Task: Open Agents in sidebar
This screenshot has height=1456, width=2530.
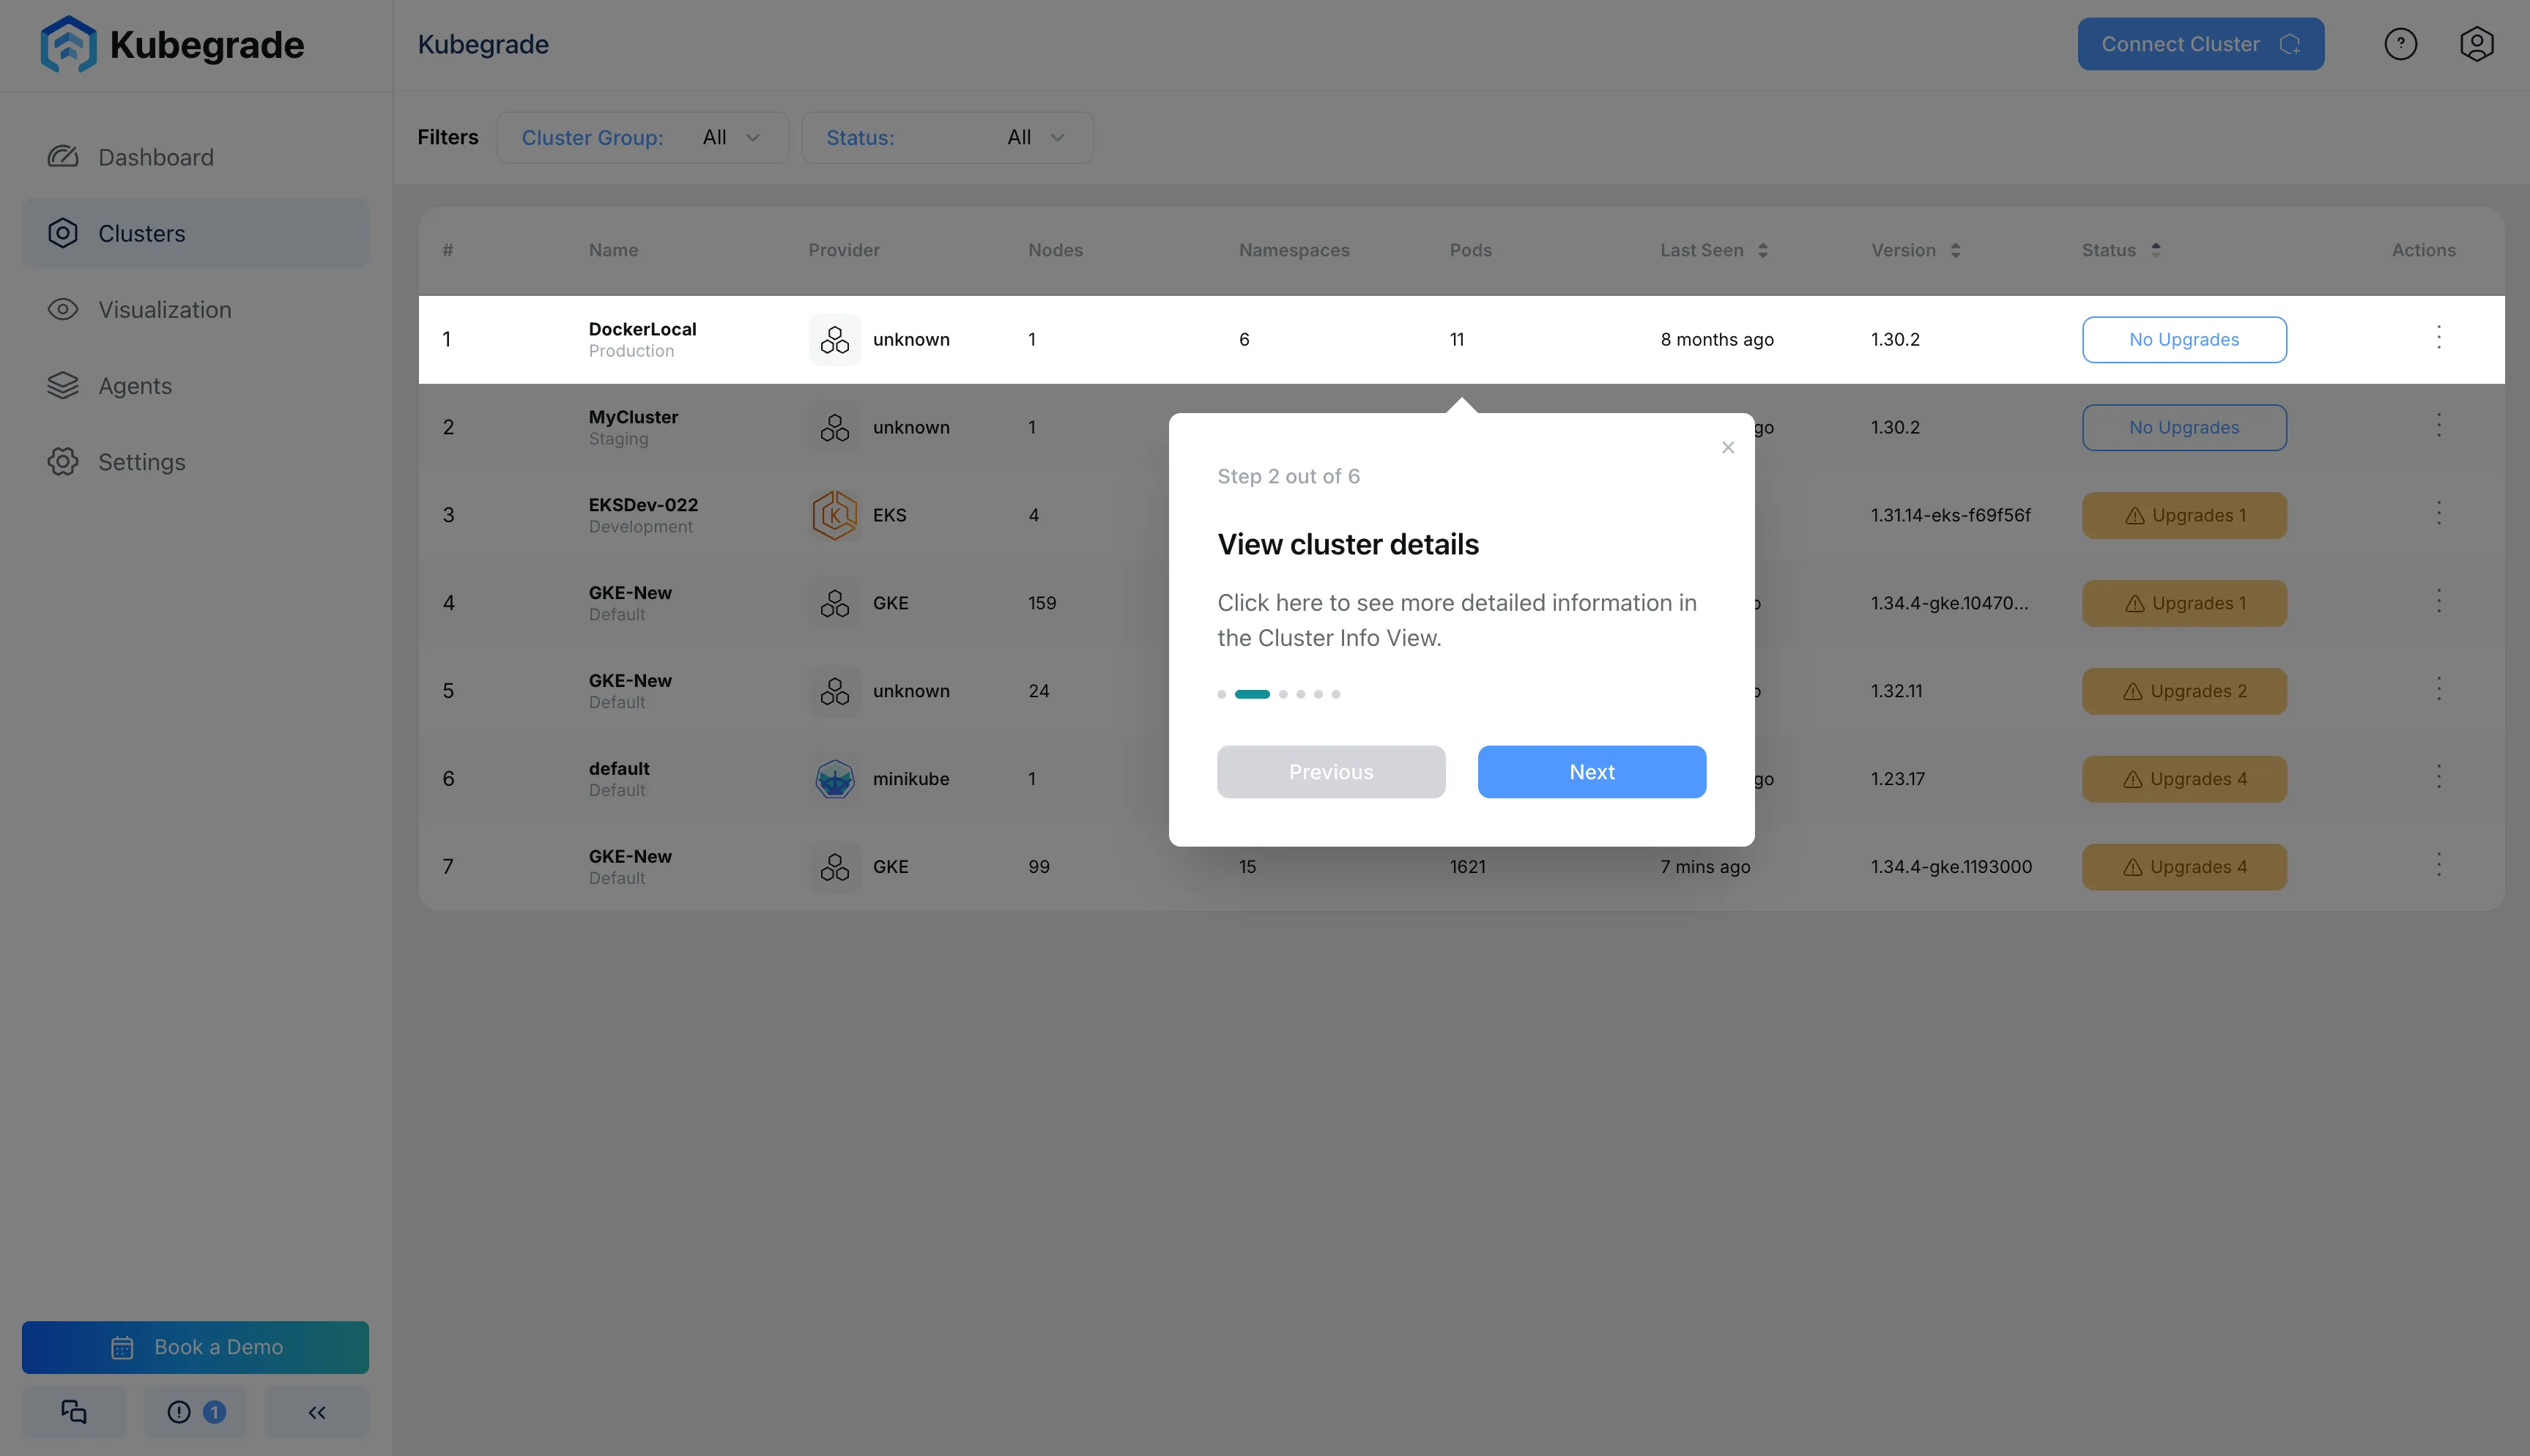Action: coord(195,385)
